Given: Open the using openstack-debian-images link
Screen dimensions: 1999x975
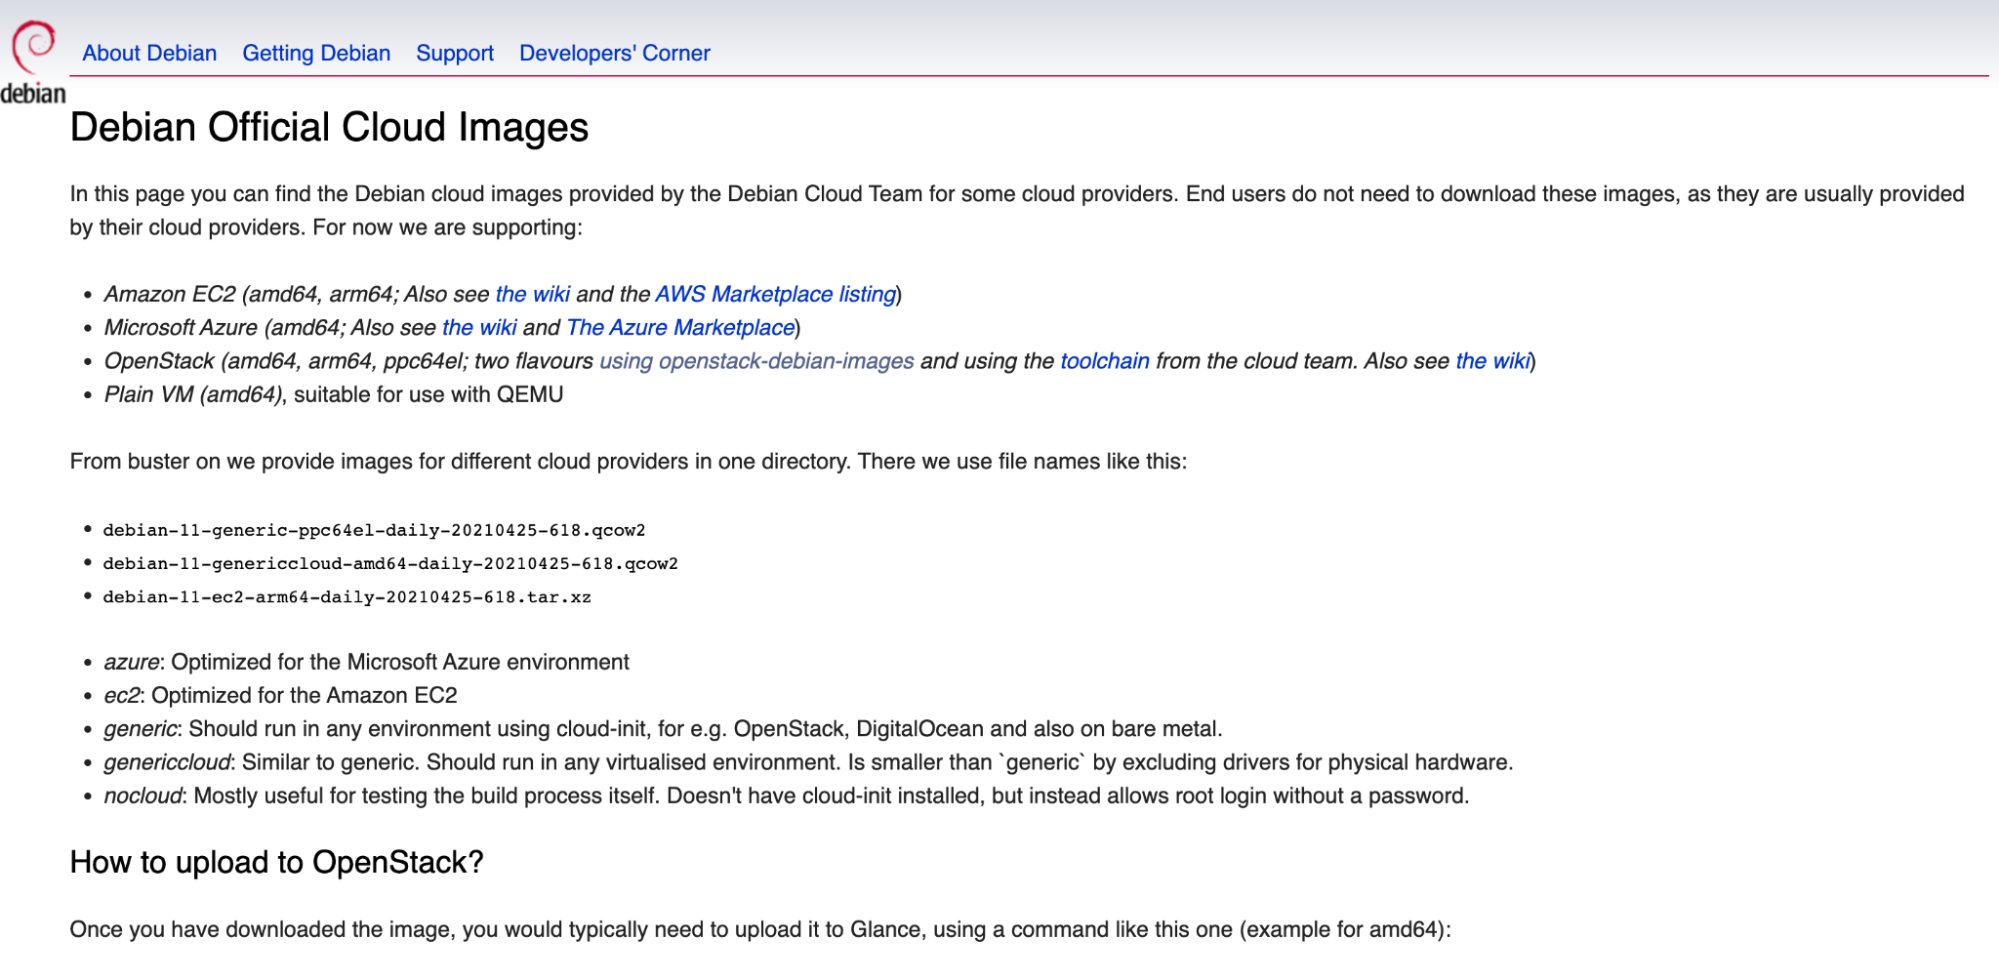Looking at the screenshot, I should pyautogui.click(x=756, y=361).
